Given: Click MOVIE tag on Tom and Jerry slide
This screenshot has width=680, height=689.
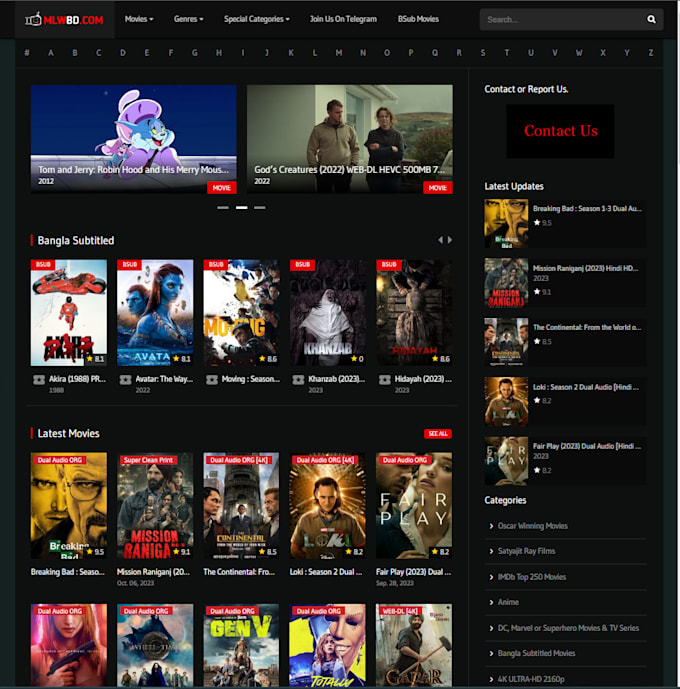Looking at the screenshot, I should (x=221, y=188).
